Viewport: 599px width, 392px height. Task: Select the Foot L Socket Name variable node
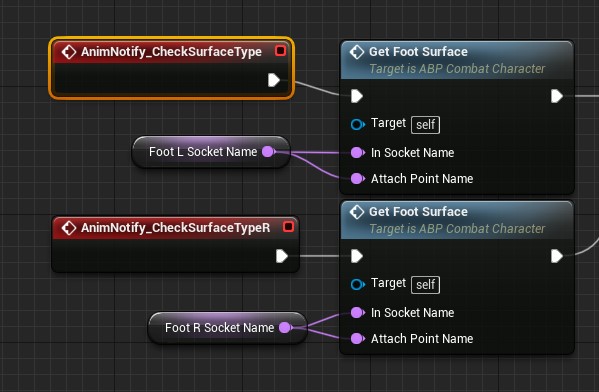pyautogui.click(x=210, y=152)
